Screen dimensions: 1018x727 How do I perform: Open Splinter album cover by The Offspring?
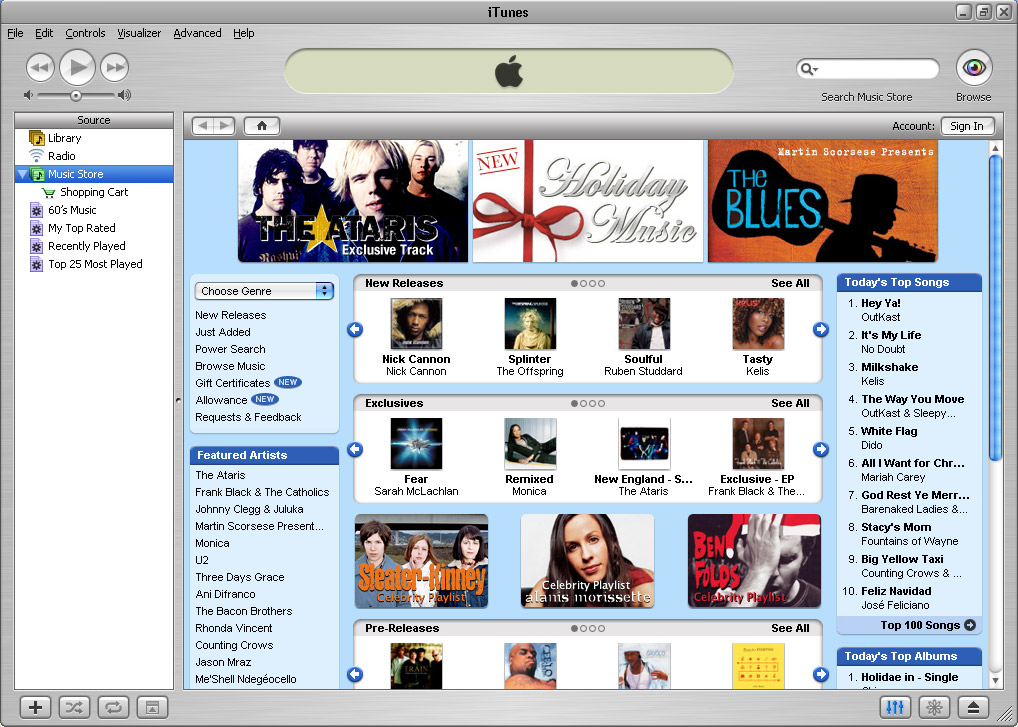[x=530, y=324]
